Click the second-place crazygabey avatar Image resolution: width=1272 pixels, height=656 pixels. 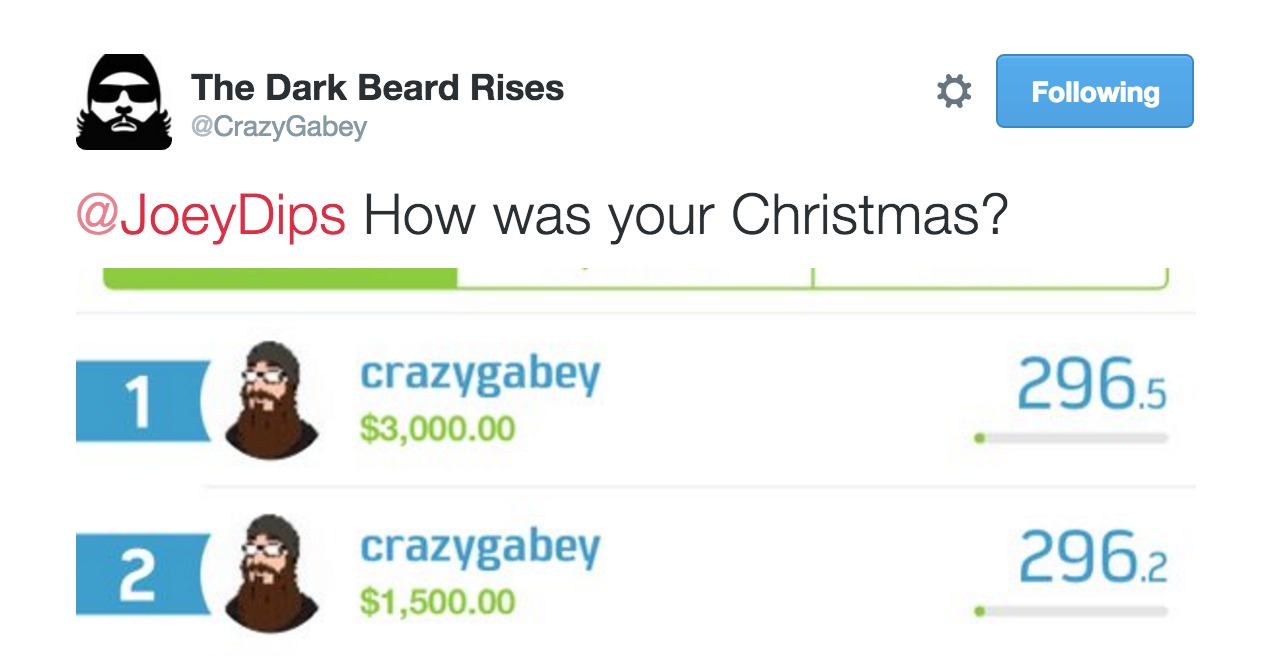pyautogui.click(x=270, y=573)
